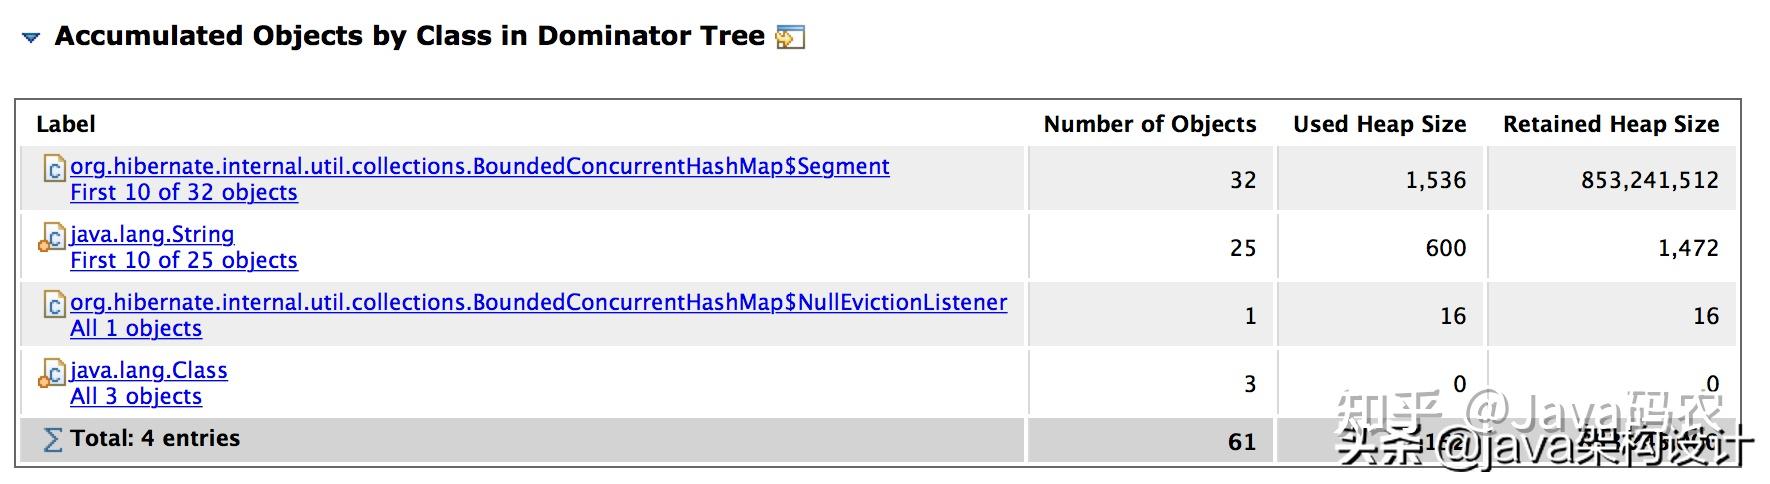Click the Label column header
This screenshot has height=484, width=1770.
click(x=66, y=124)
